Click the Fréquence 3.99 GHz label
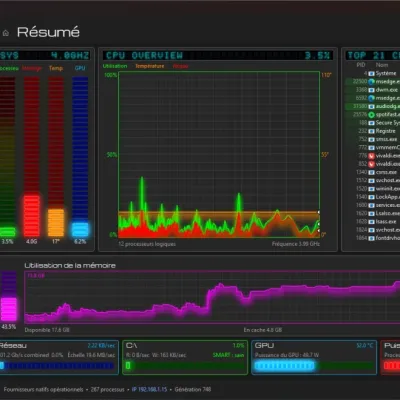 296,244
